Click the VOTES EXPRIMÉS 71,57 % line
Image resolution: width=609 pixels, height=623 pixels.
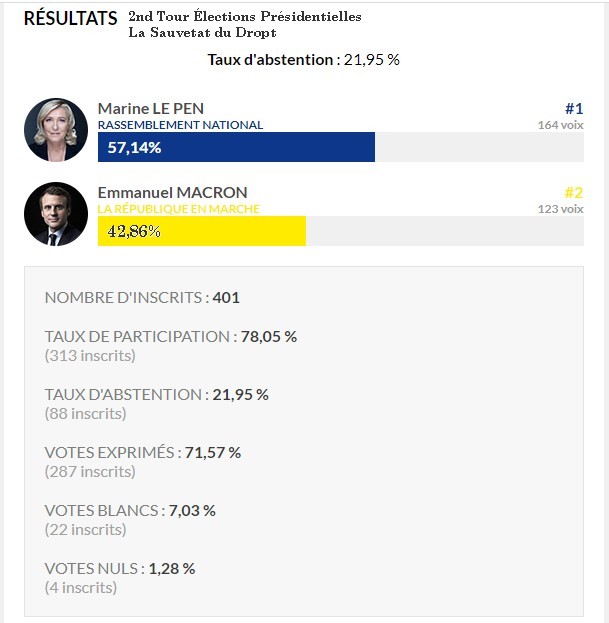143,452
